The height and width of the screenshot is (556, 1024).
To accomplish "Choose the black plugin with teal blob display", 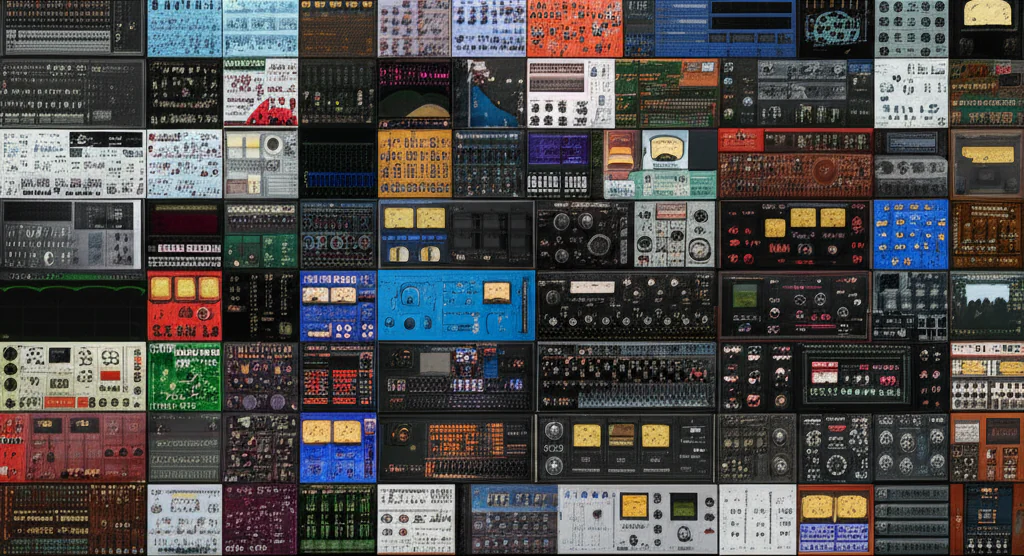I will (835, 28).
